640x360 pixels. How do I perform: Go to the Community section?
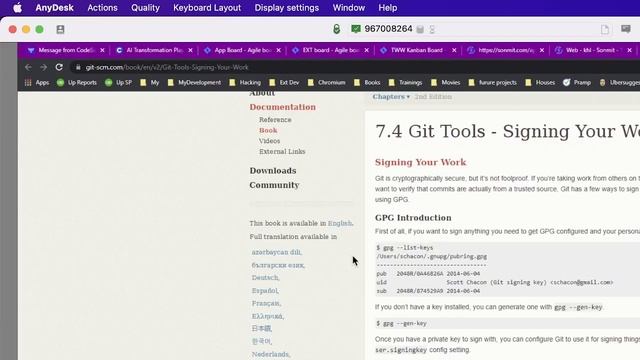(x=274, y=185)
